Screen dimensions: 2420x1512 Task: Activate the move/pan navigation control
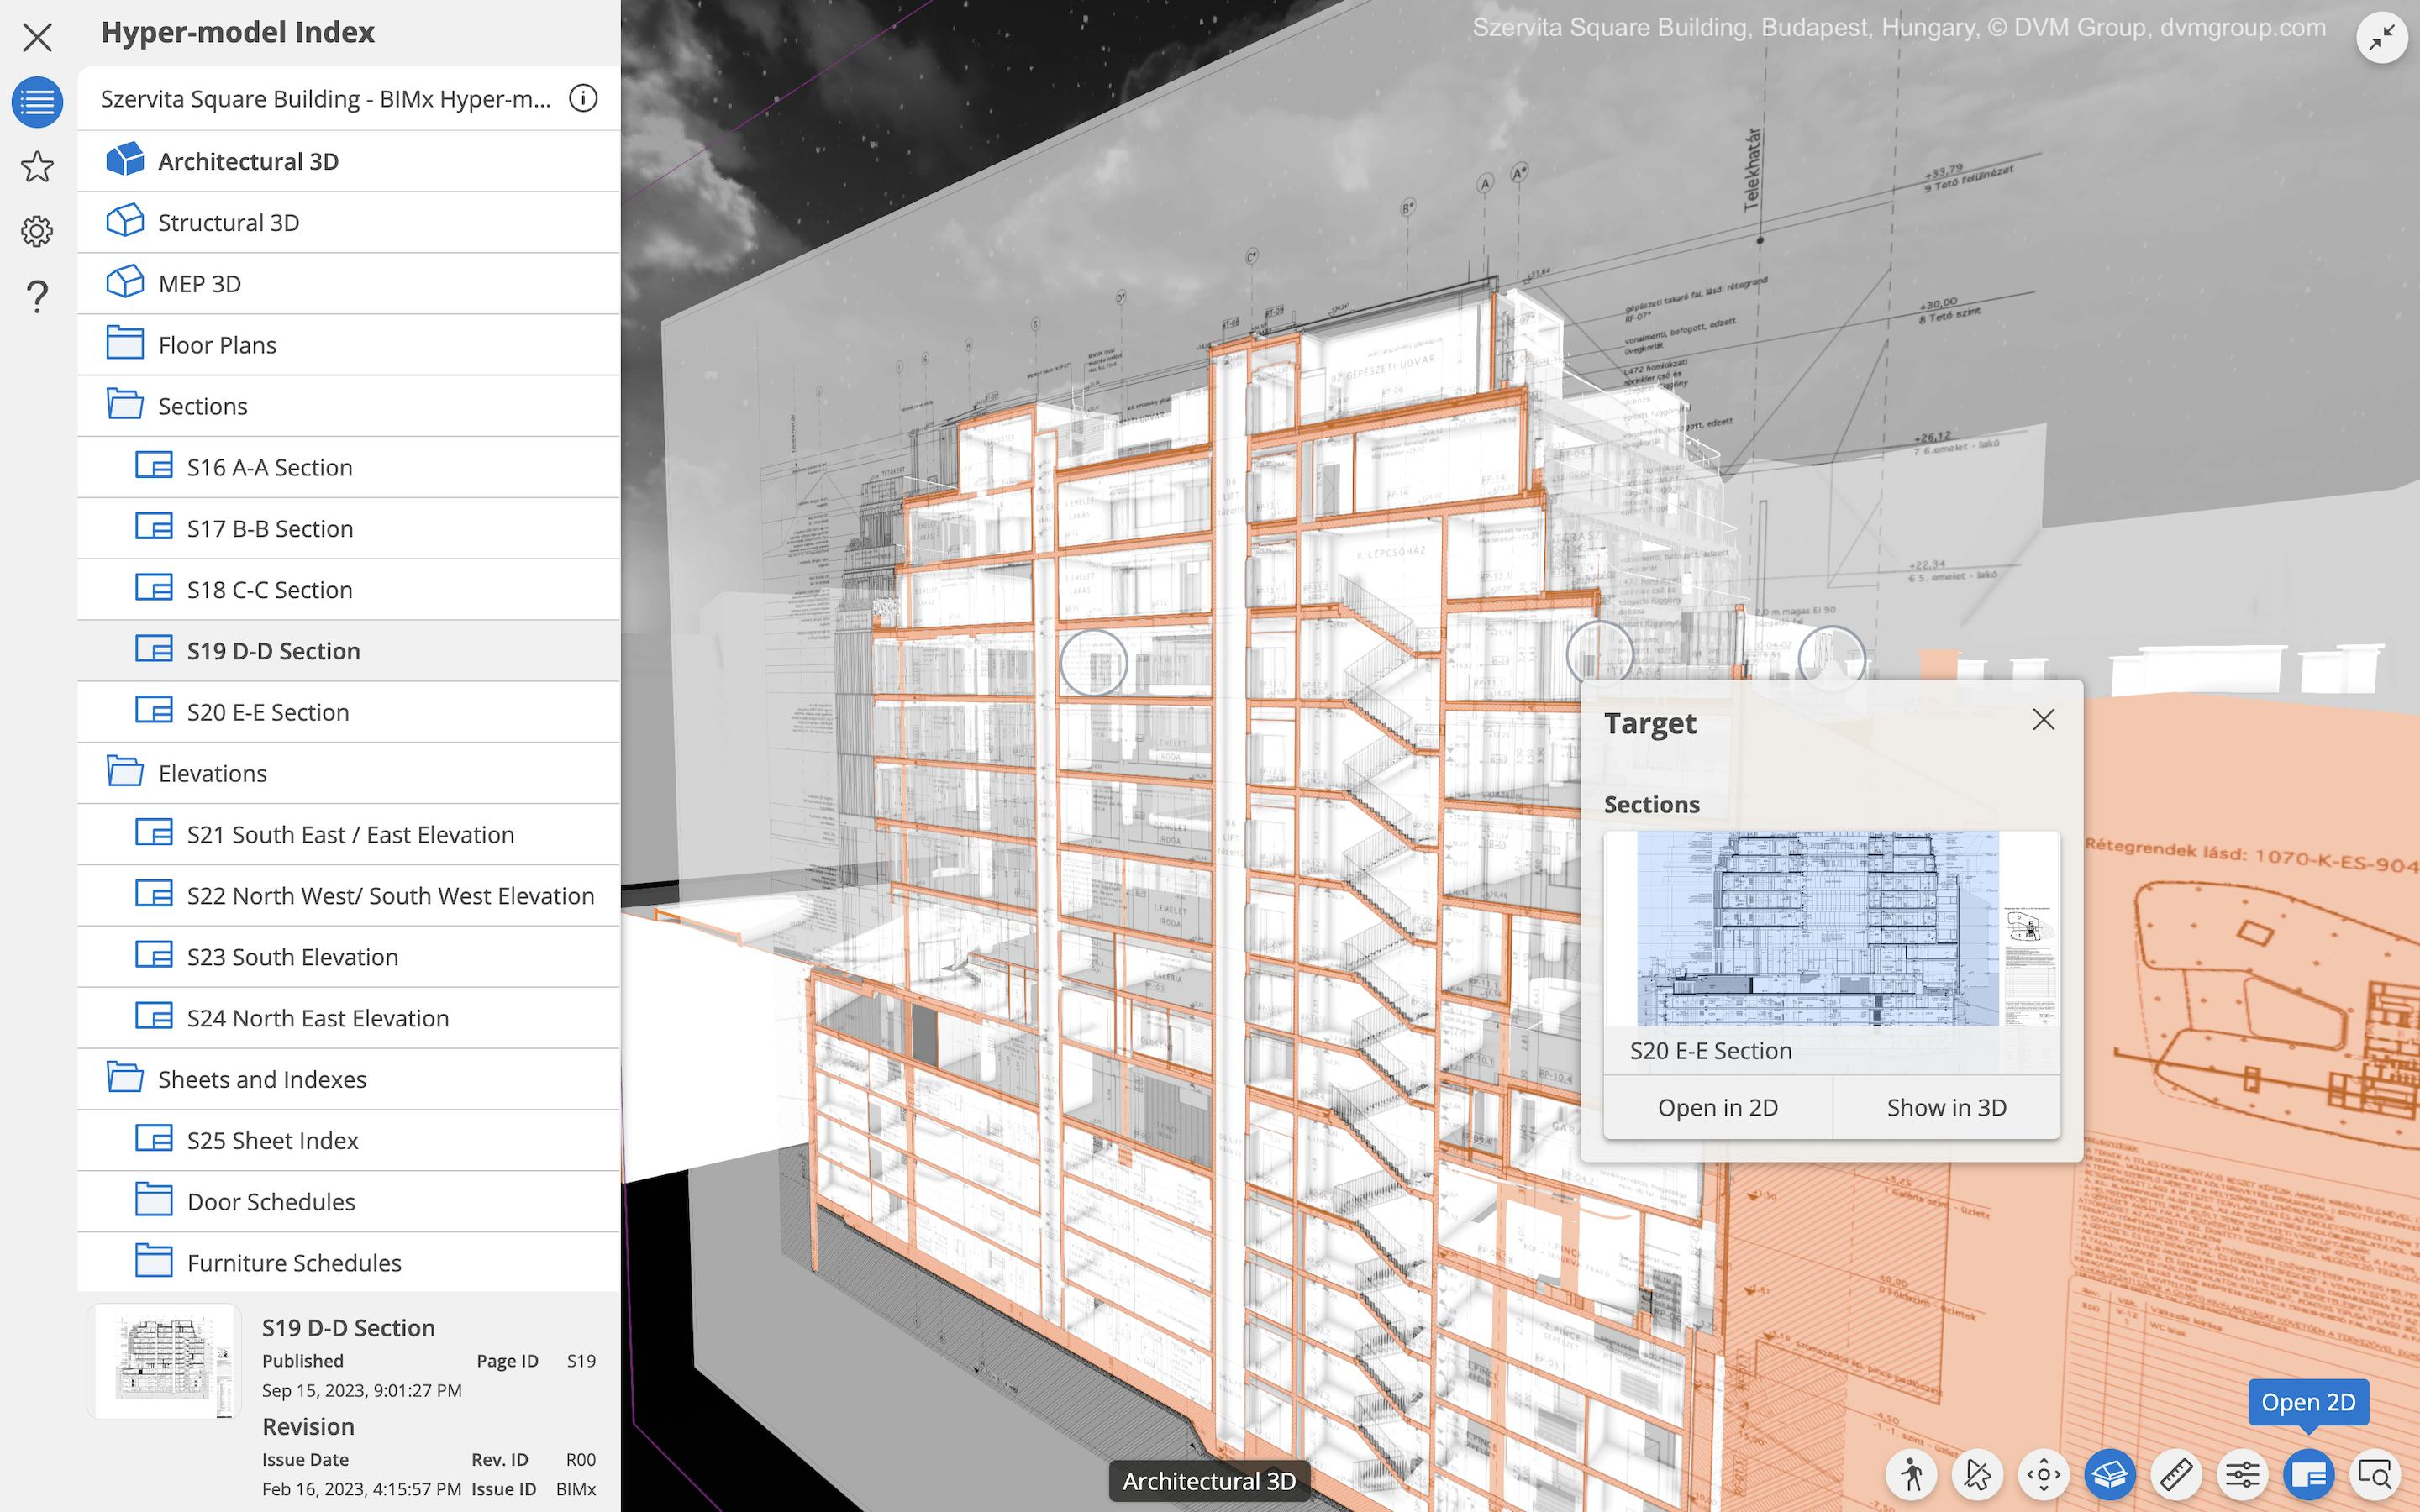click(x=2044, y=1474)
